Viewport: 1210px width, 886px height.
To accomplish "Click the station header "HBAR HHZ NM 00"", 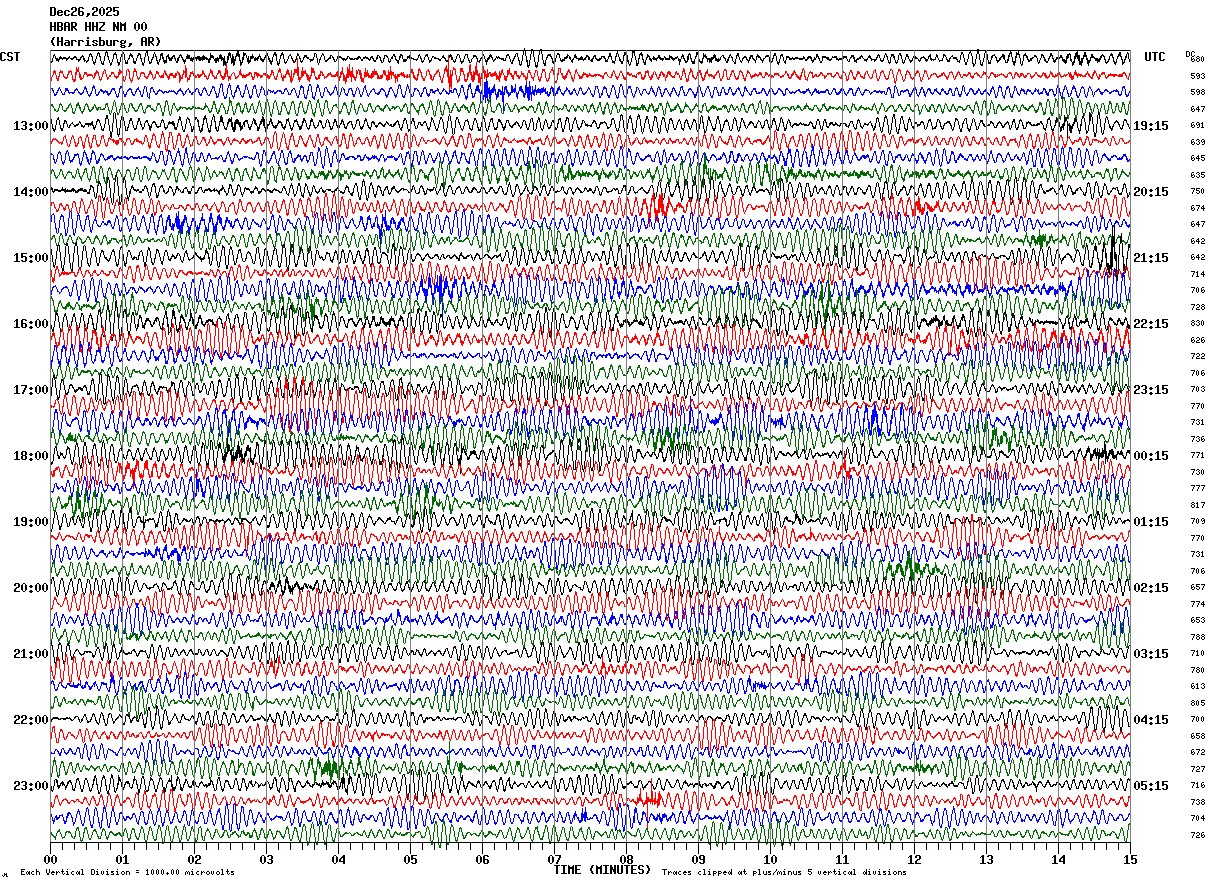I will tap(98, 27).
